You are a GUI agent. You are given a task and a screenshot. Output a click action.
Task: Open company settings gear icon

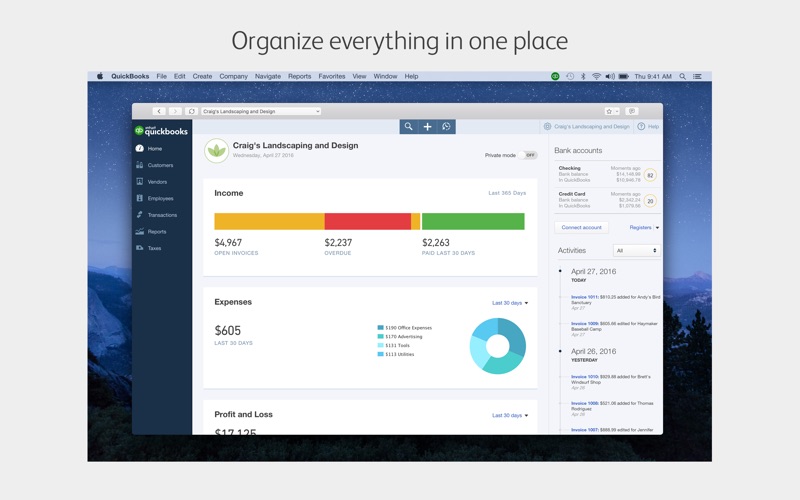coord(547,127)
